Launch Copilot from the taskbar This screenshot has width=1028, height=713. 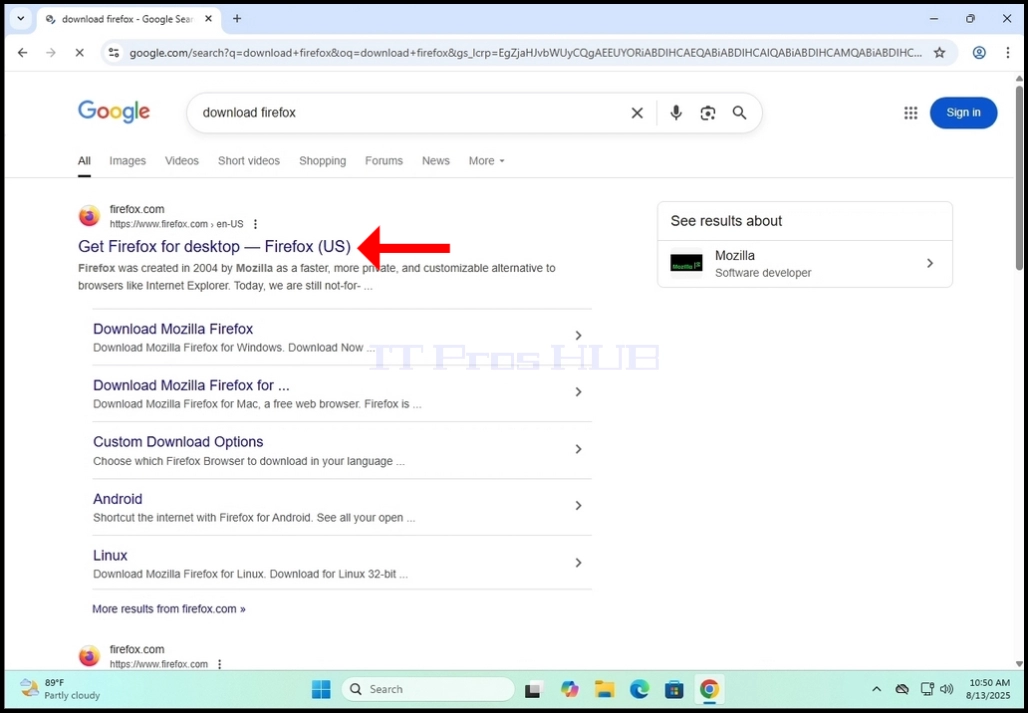pos(569,689)
